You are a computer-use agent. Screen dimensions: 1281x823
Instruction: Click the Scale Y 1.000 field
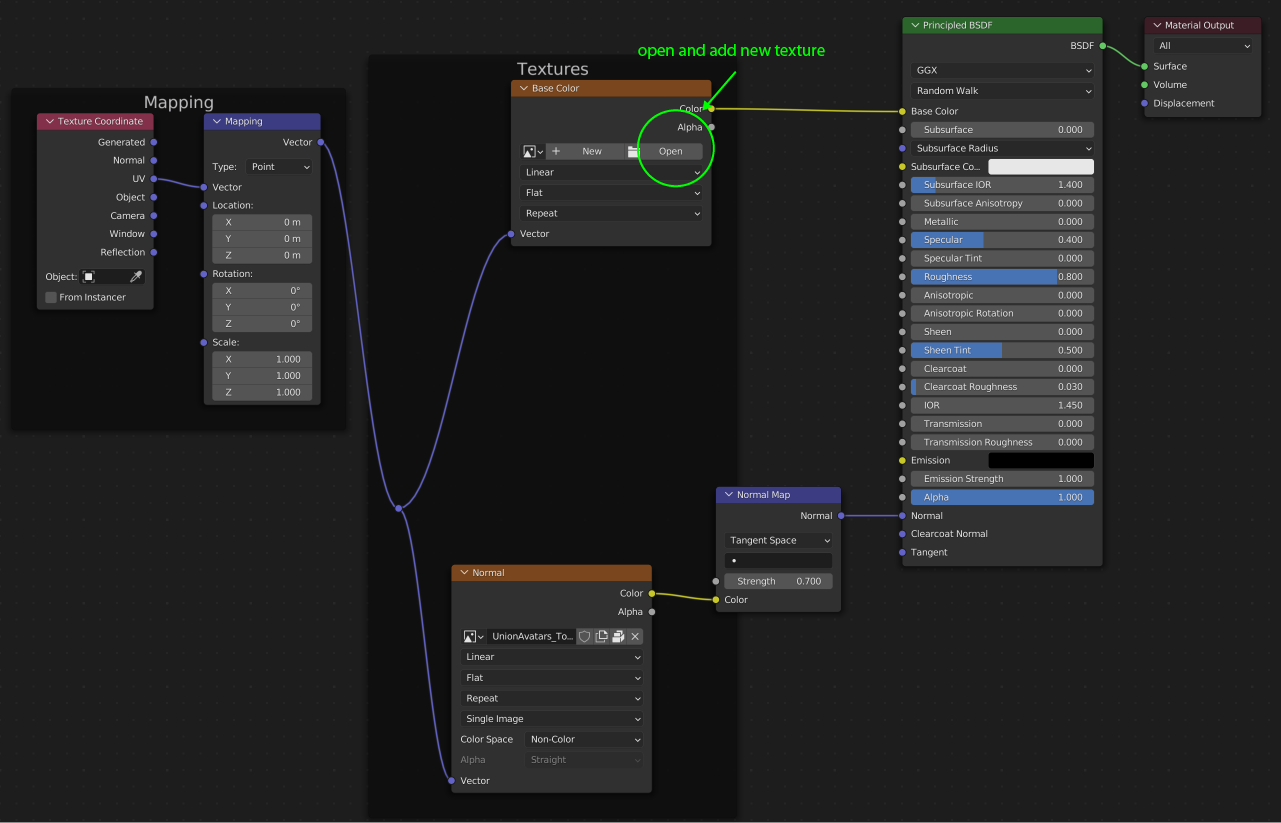click(262, 376)
